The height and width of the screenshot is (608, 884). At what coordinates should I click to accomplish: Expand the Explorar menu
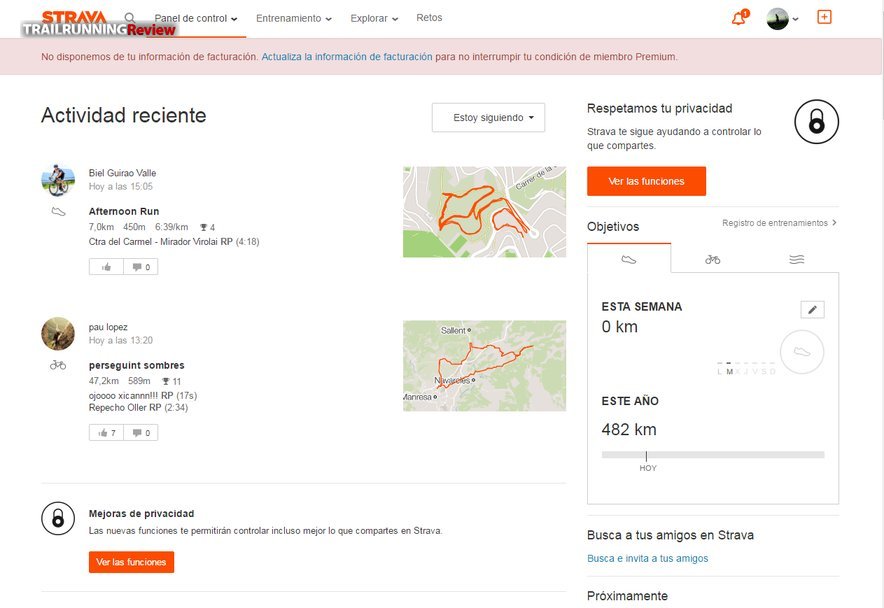click(x=374, y=19)
